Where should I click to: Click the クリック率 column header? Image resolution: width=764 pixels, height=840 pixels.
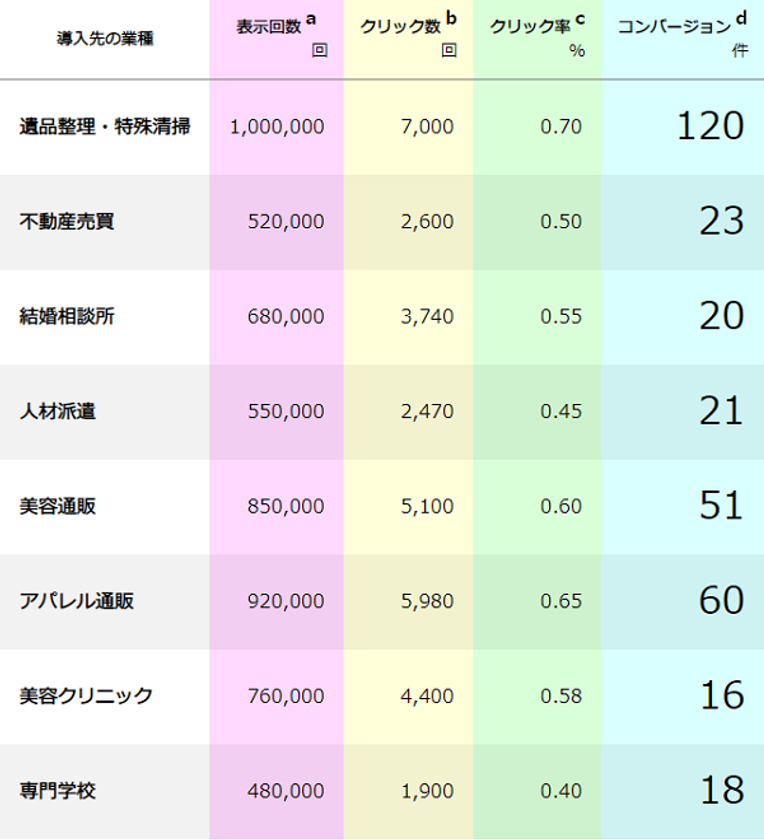(530, 28)
